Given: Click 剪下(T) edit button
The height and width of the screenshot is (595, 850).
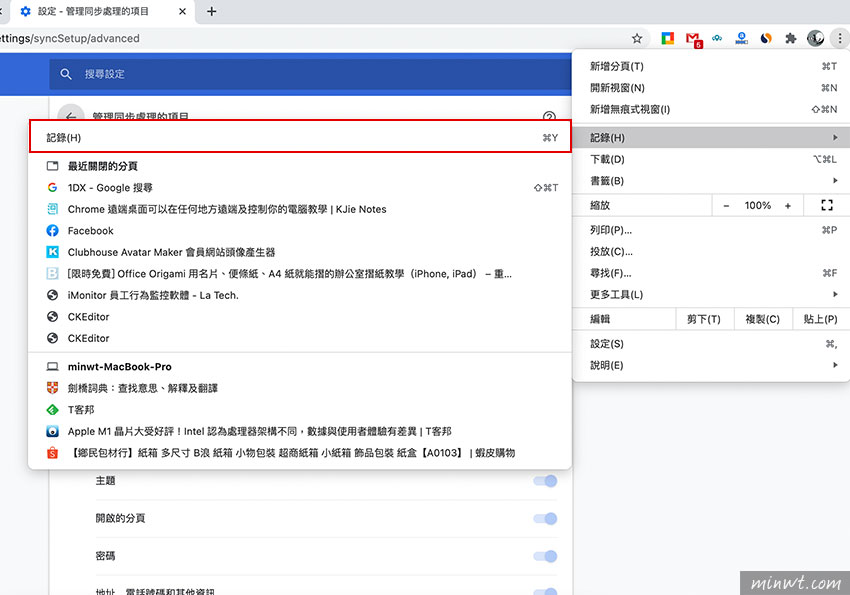Looking at the screenshot, I should [x=704, y=319].
